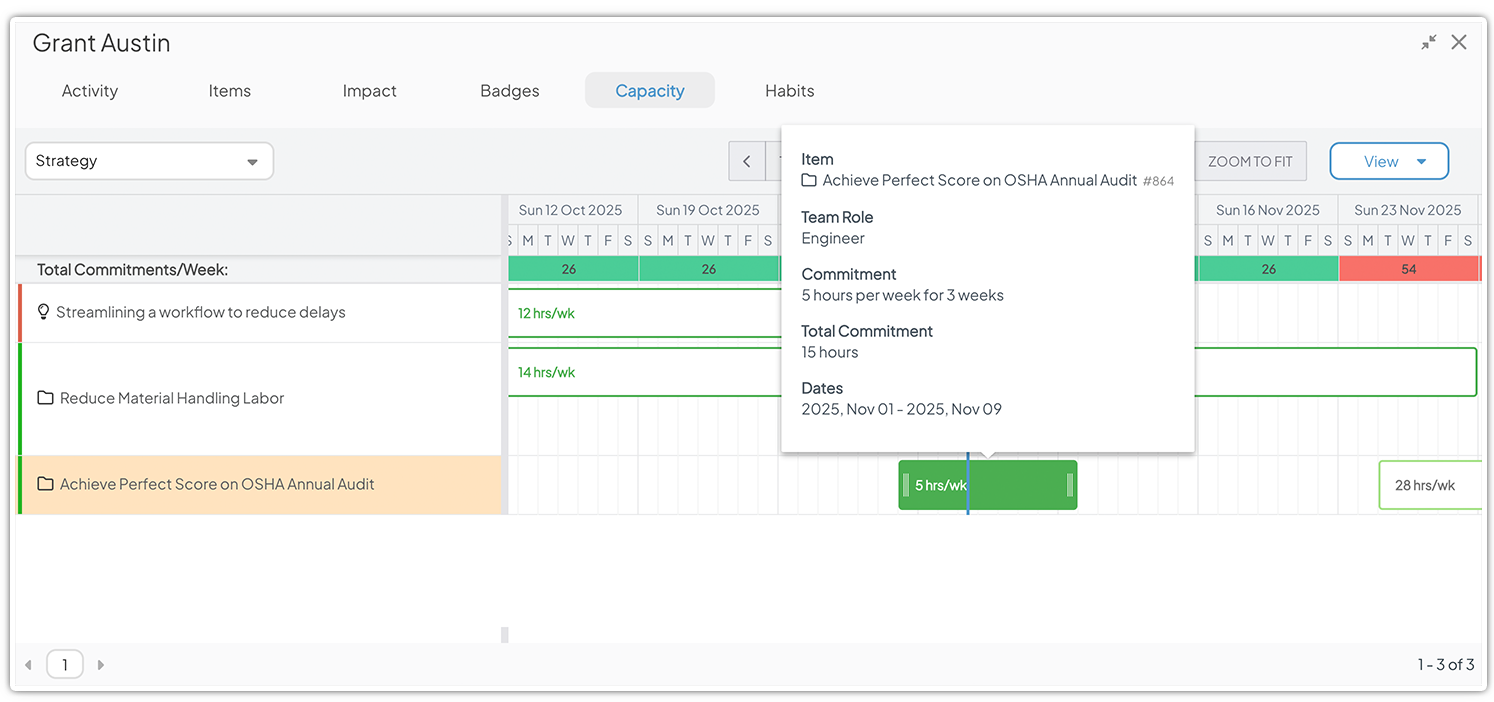Click the folder icon in the tooltip's Item section
Screen dimensions: 1494x702
(807, 180)
